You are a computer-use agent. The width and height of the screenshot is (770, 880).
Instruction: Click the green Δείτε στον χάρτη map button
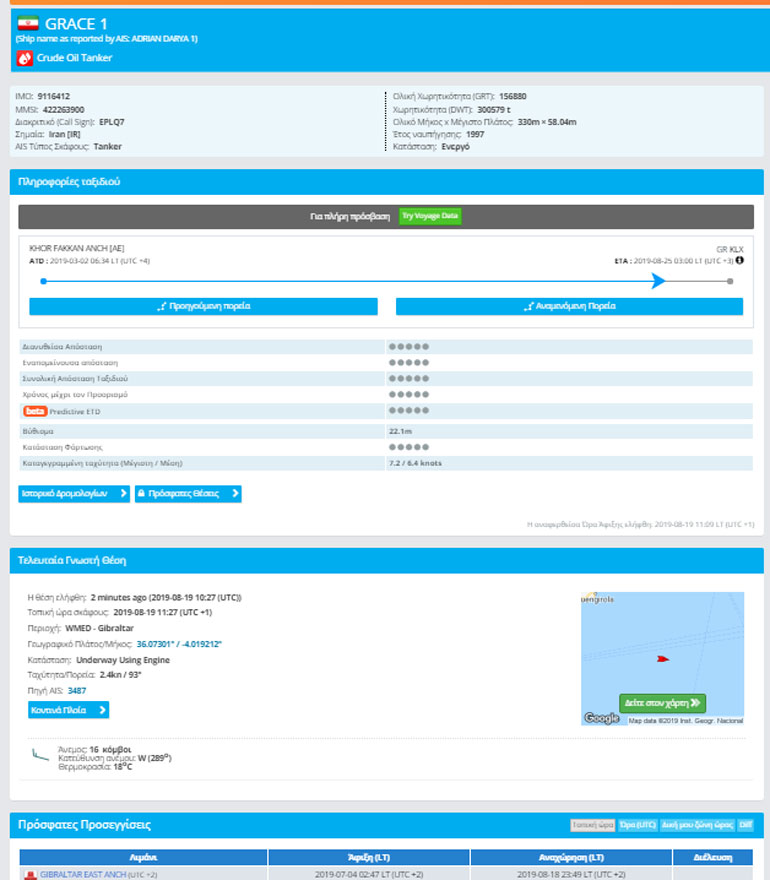click(662, 702)
